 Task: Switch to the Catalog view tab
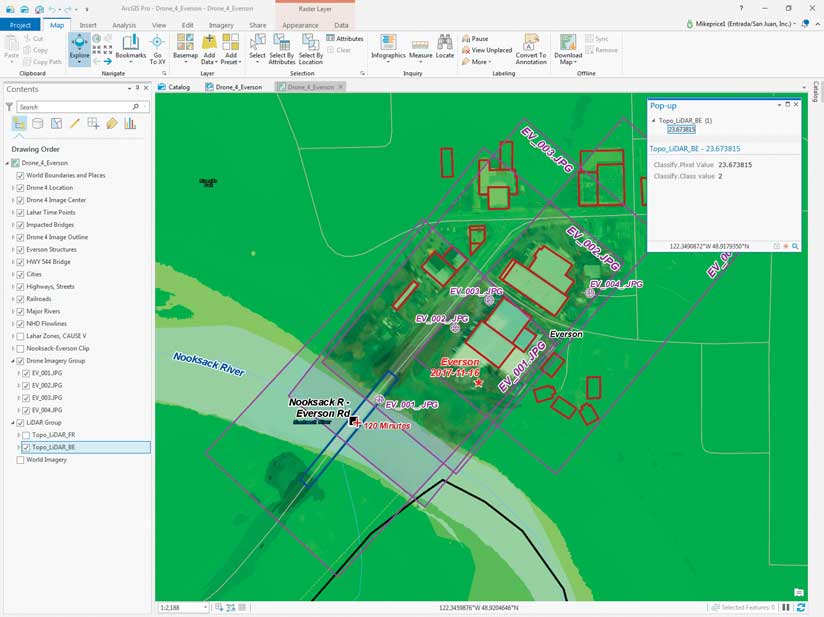174,87
